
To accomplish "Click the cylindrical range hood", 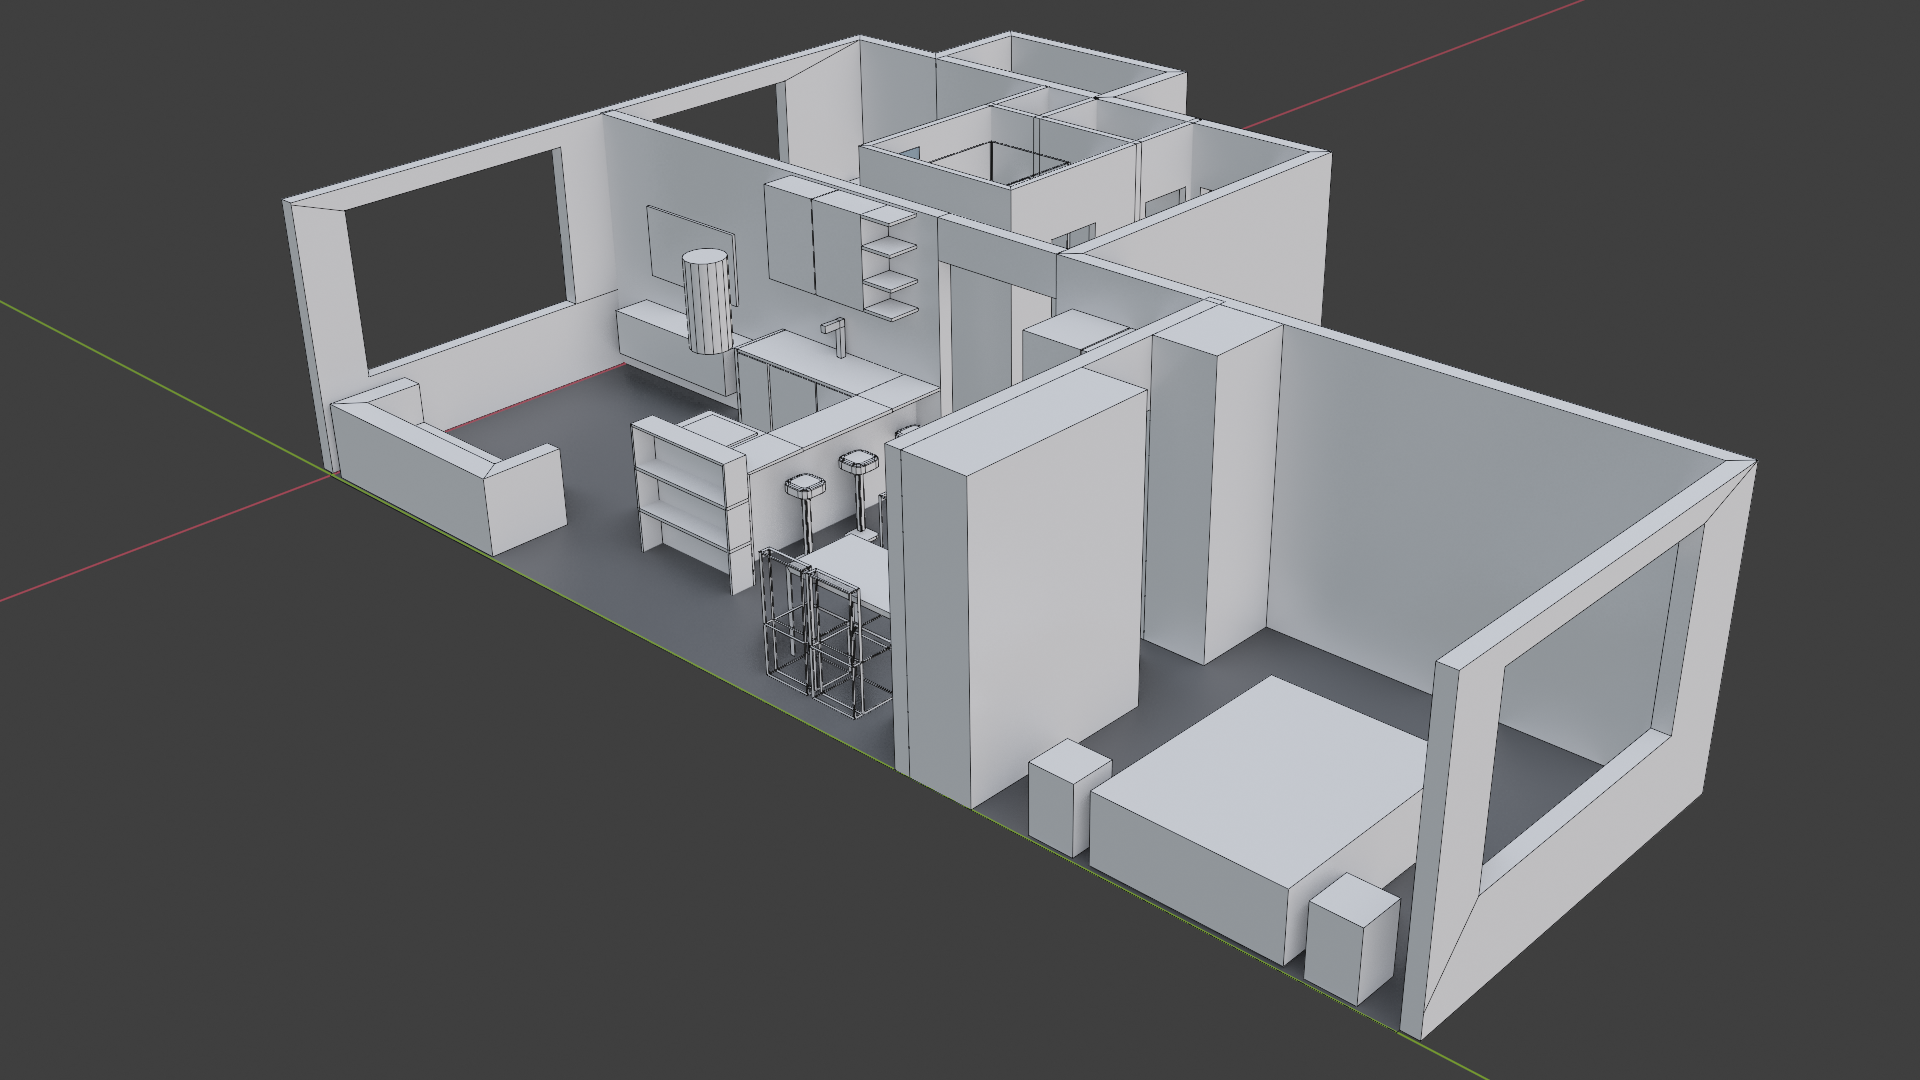I will pos(708,300).
